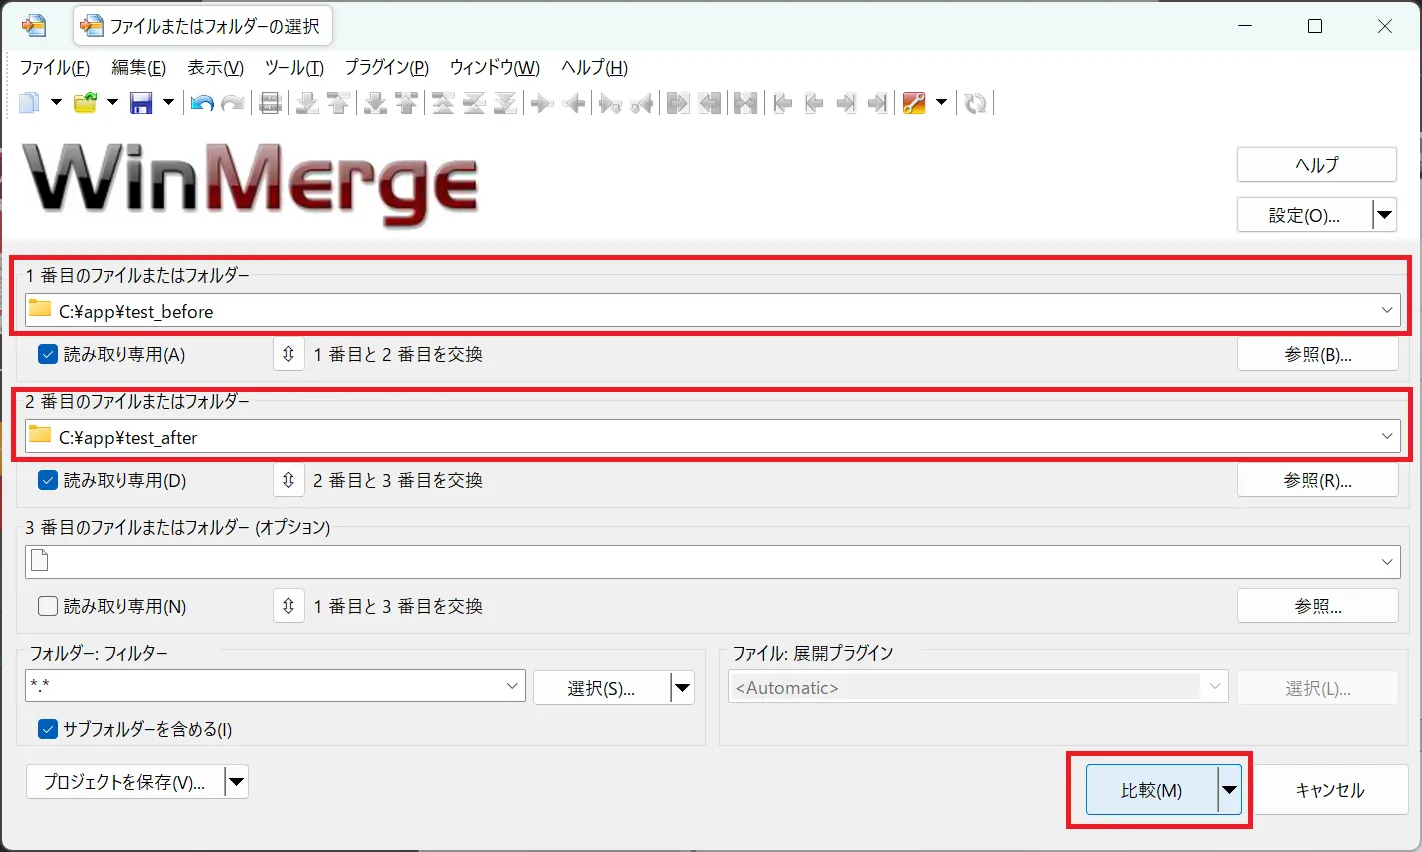Expand the Options wrench icon's dropdown arrow

click(x=941, y=103)
